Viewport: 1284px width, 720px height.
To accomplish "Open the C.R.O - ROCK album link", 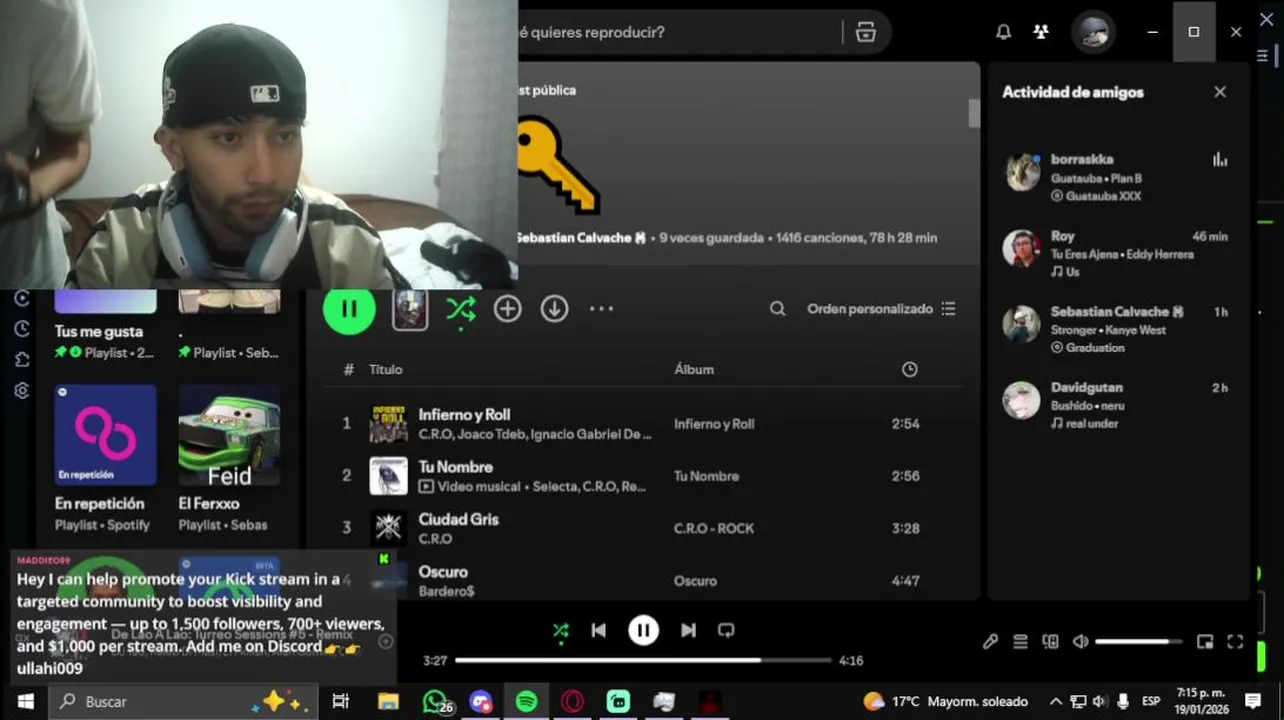I will point(714,528).
